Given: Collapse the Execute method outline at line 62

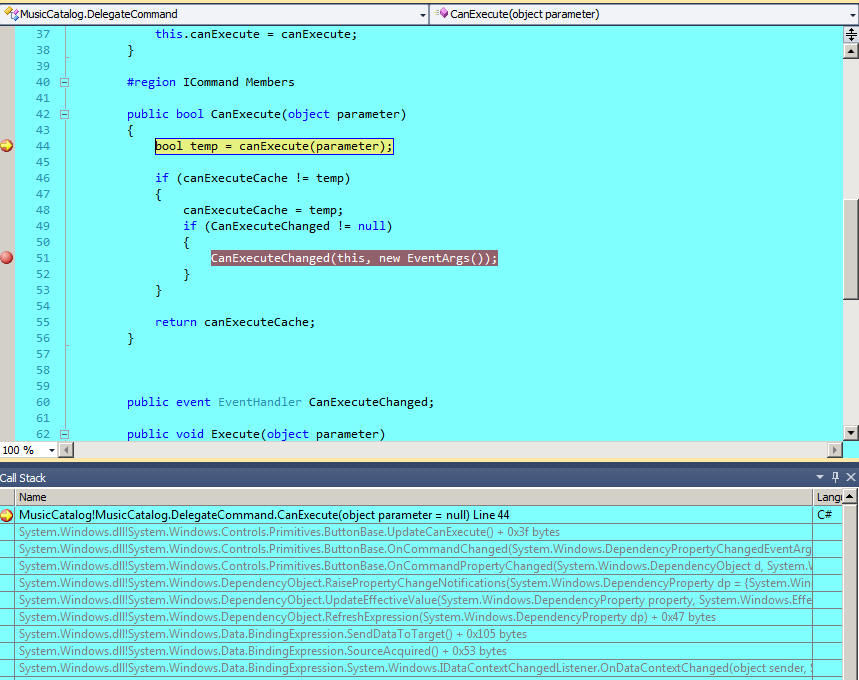Looking at the screenshot, I should 64,434.
